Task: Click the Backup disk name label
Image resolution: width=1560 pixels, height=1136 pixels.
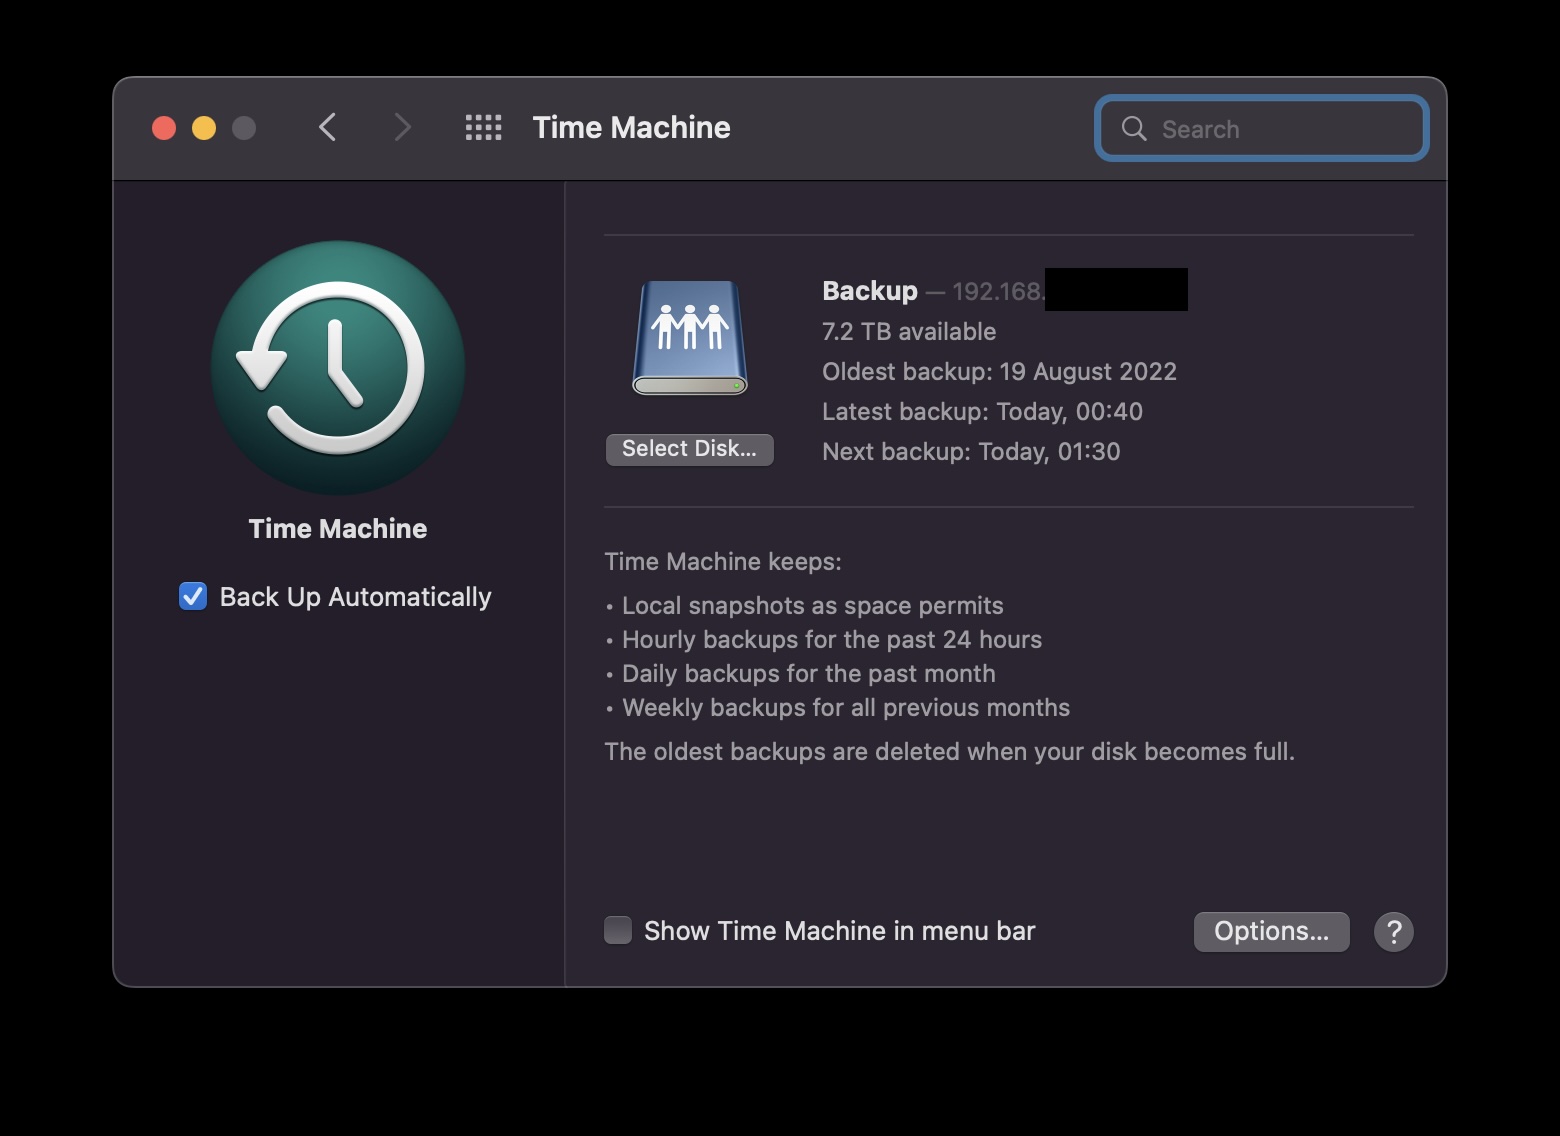Action: pyautogui.click(x=868, y=290)
